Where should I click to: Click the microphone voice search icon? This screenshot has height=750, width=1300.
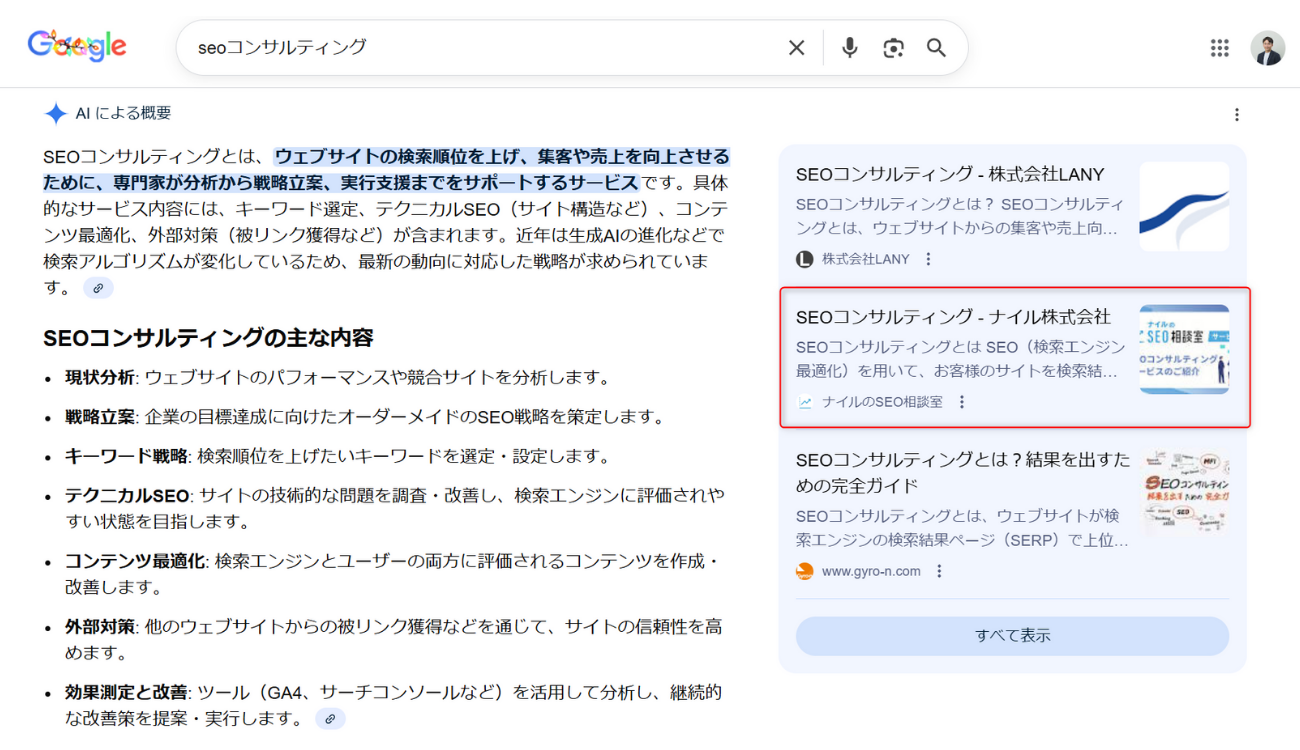point(848,47)
